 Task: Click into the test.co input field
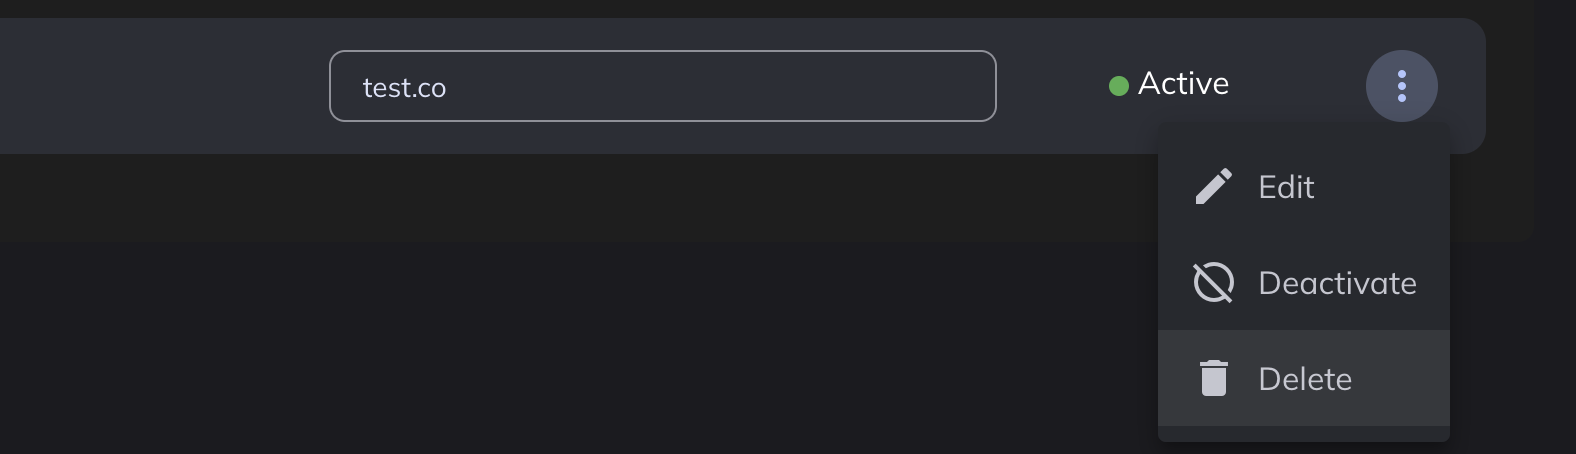(x=662, y=86)
